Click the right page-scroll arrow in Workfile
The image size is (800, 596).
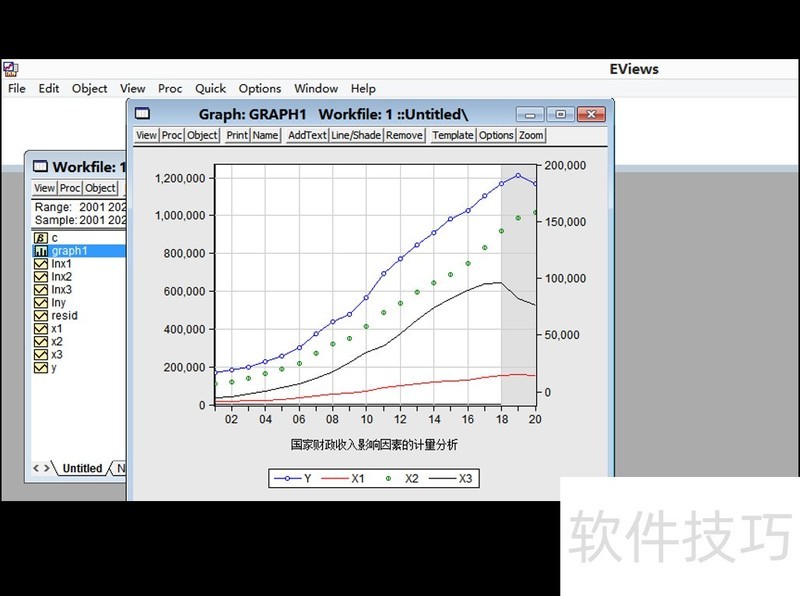coord(46,468)
